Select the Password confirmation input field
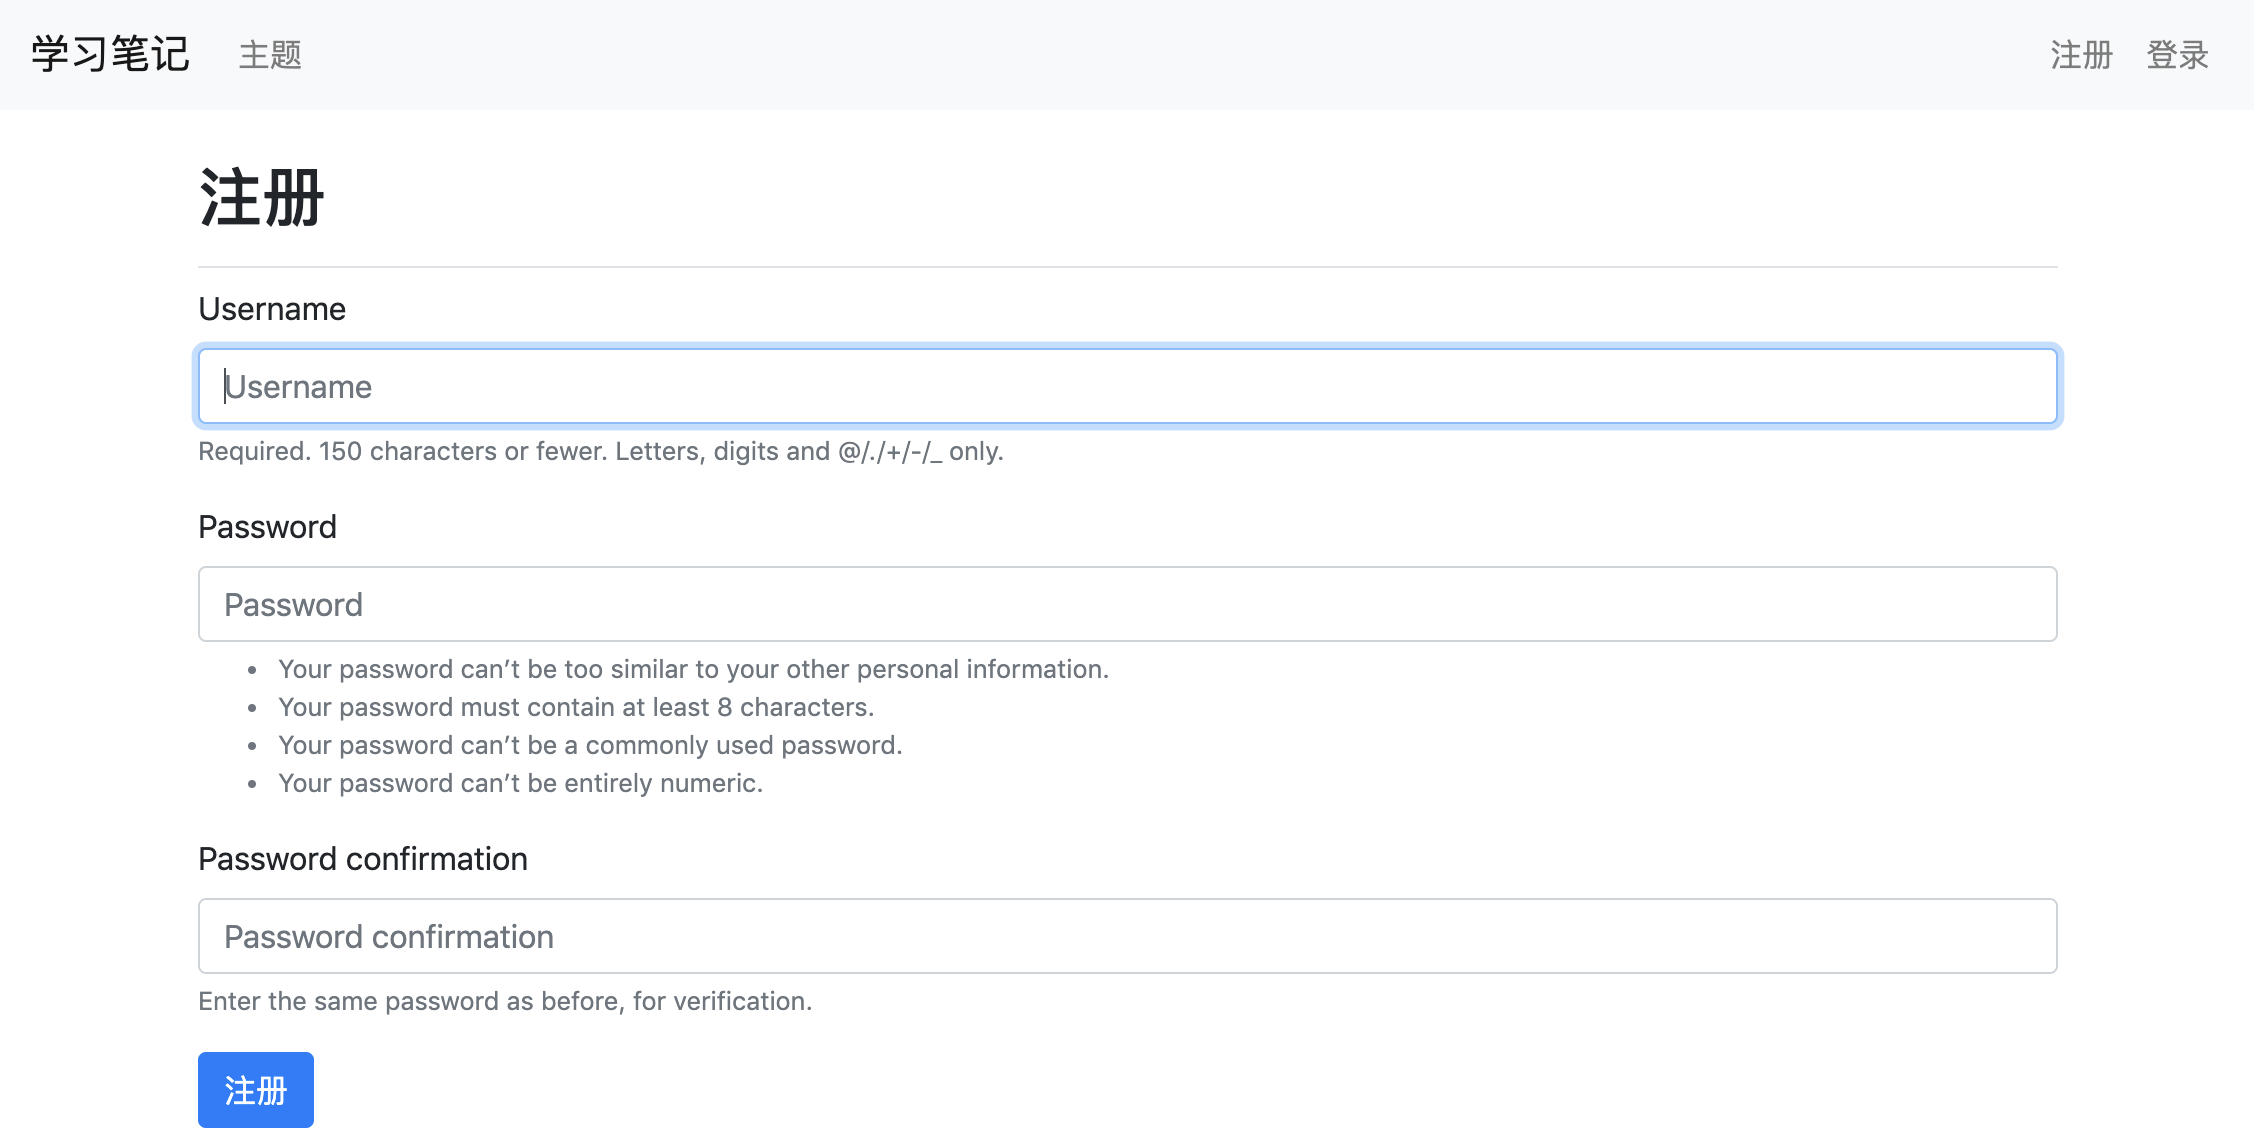 point(1127,936)
